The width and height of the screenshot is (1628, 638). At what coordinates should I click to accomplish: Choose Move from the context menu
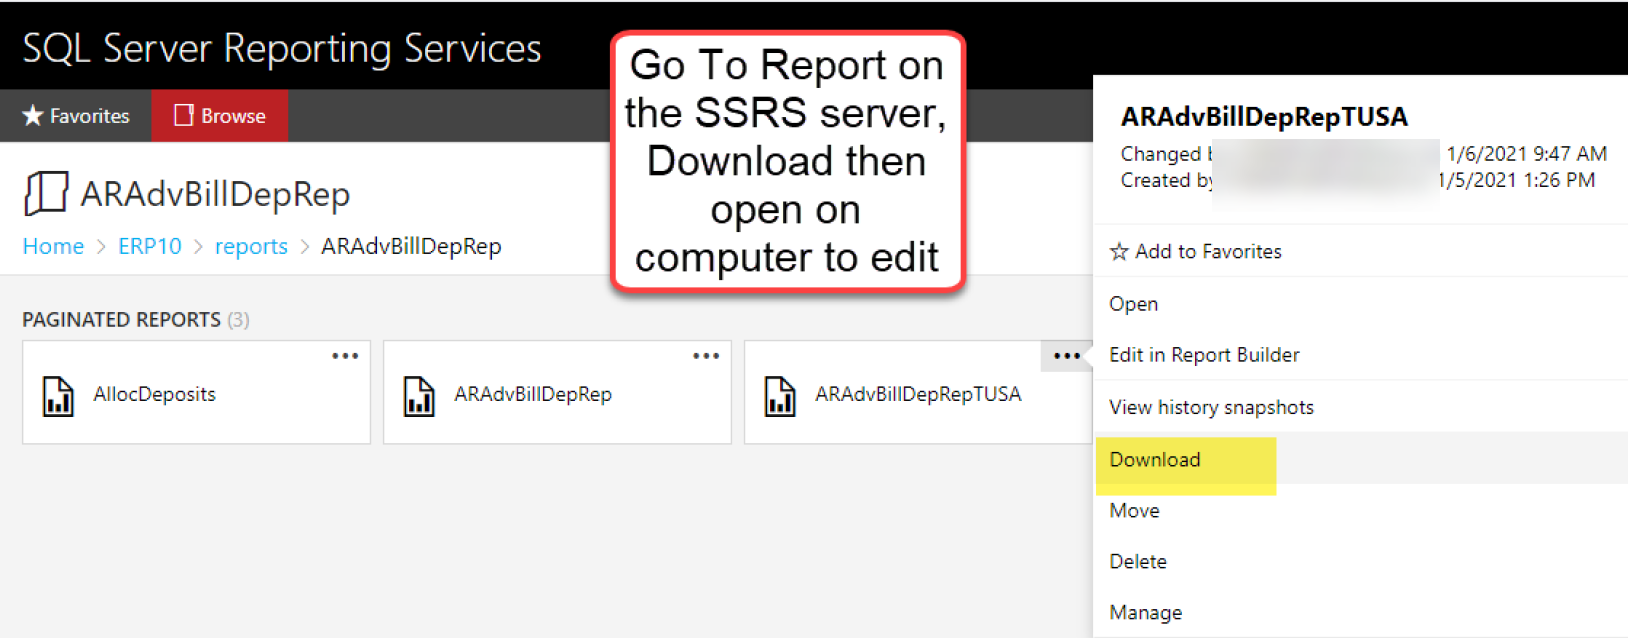[x=1360, y=511]
